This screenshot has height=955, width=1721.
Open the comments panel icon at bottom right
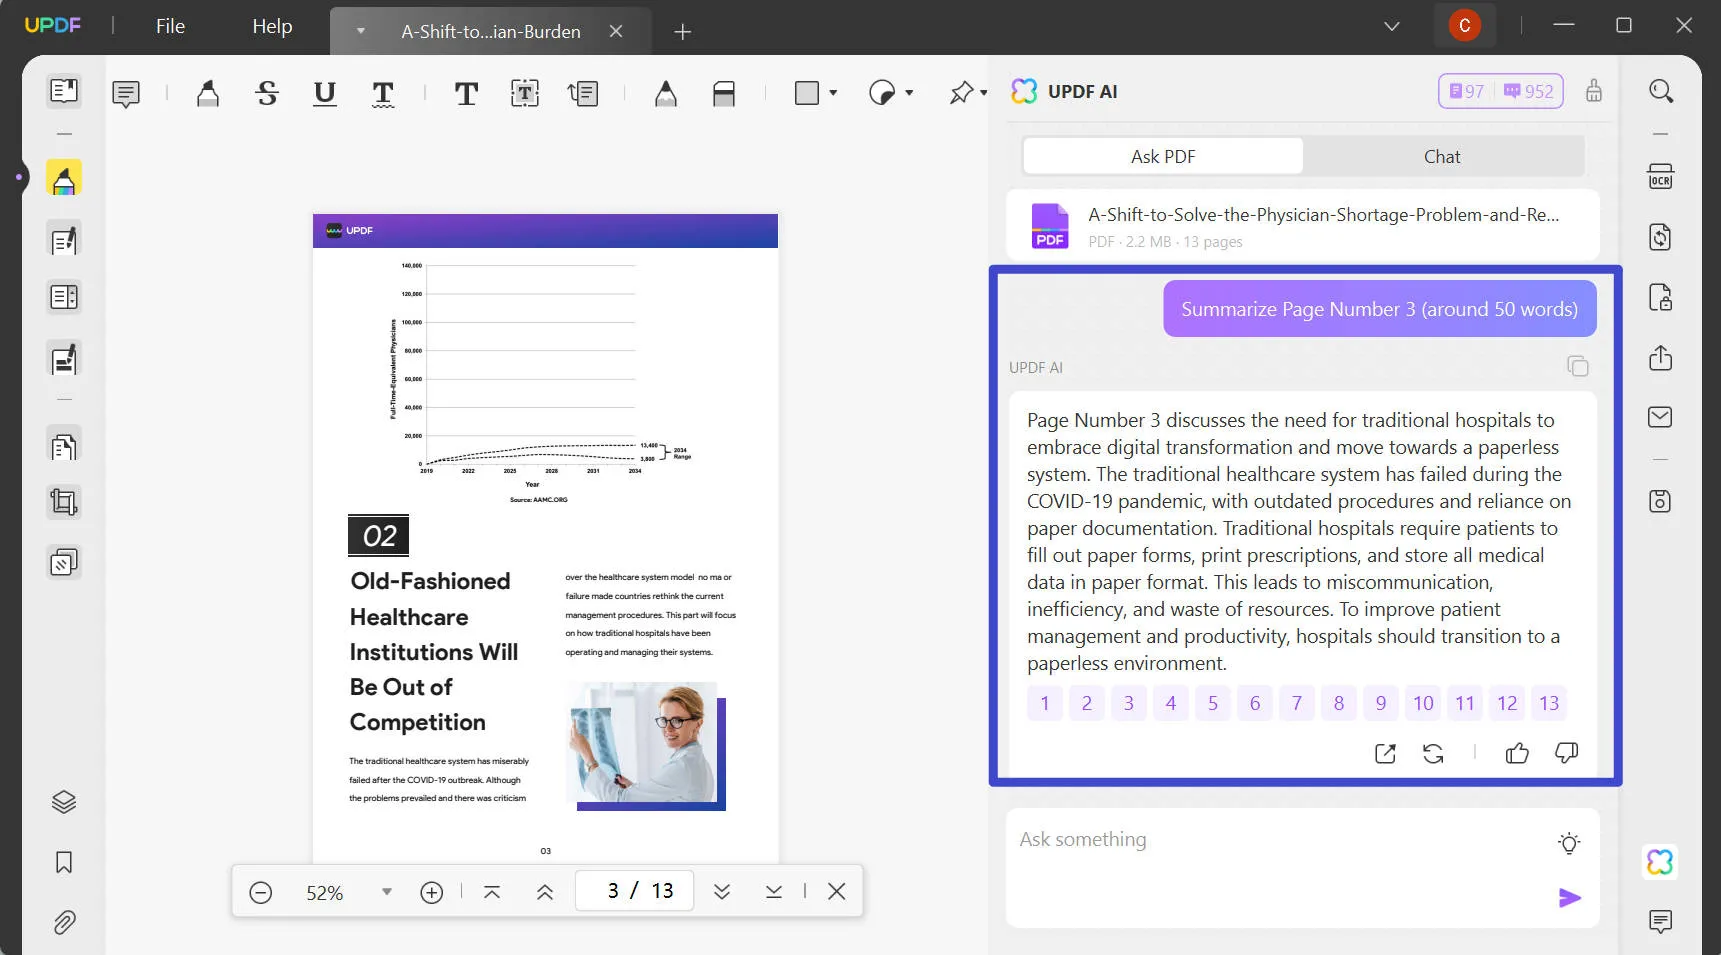pyautogui.click(x=1661, y=921)
